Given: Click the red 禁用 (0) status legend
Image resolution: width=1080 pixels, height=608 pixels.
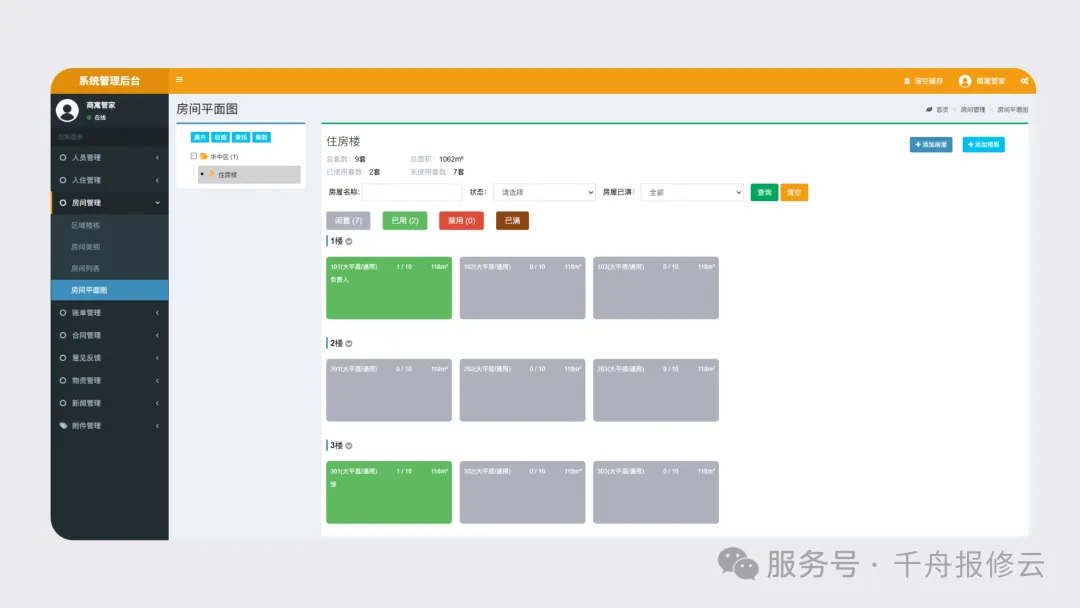Looking at the screenshot, I should 461,220.
